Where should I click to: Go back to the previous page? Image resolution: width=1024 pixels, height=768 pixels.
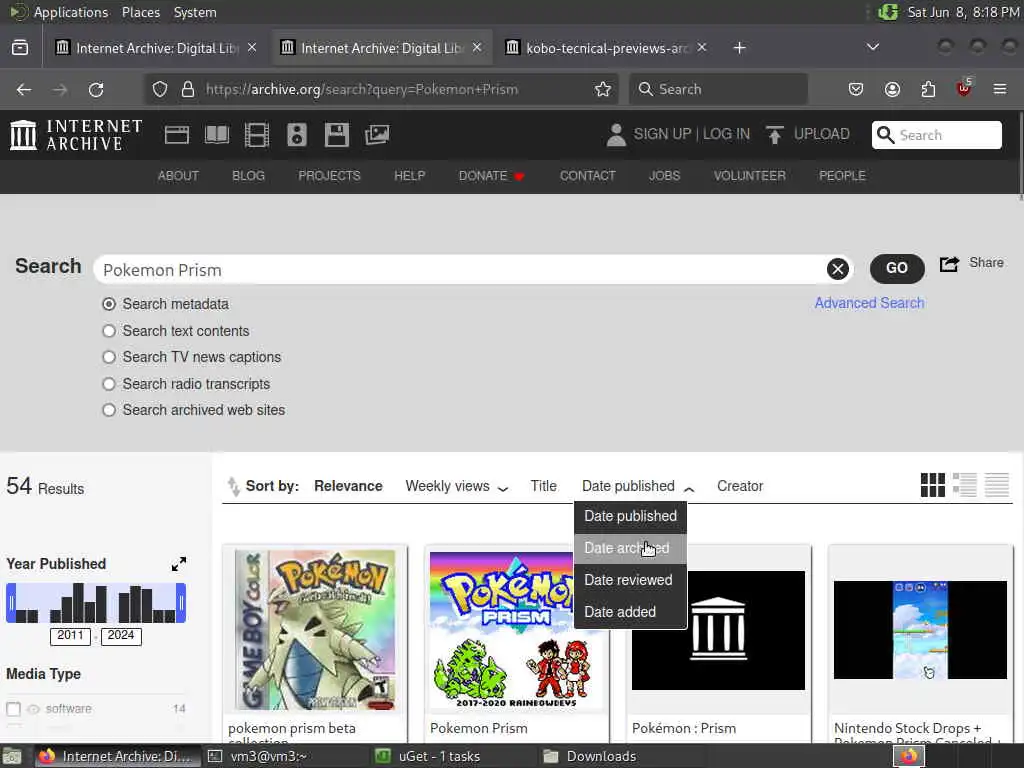(x=24, y=89)
